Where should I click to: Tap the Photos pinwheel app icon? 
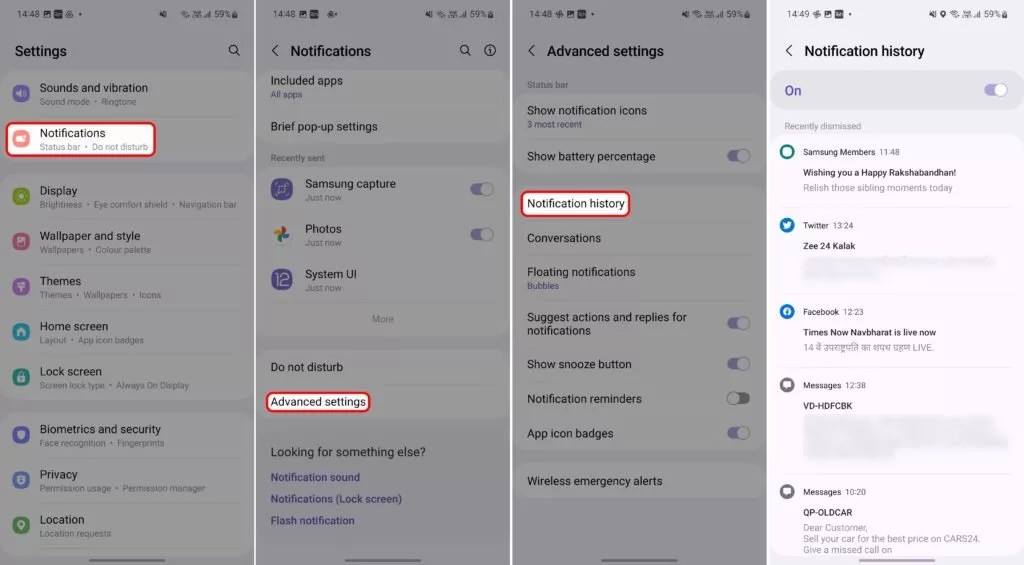[281, 234]
